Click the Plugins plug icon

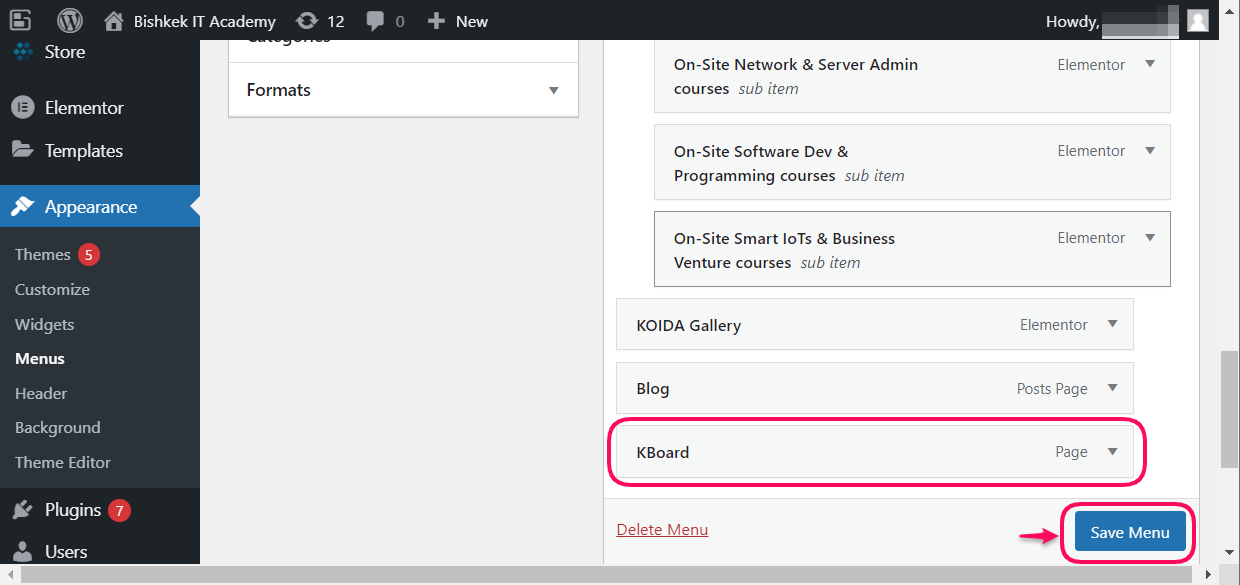(x=22, y=510)
